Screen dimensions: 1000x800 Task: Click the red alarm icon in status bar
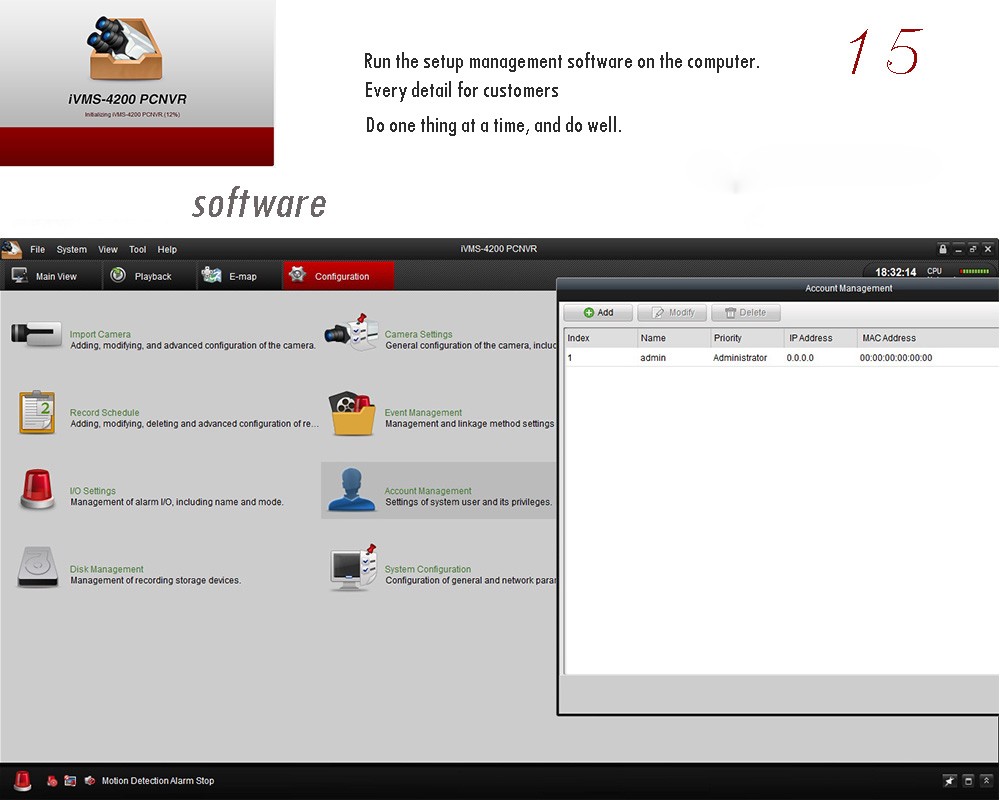coord(22,781)
